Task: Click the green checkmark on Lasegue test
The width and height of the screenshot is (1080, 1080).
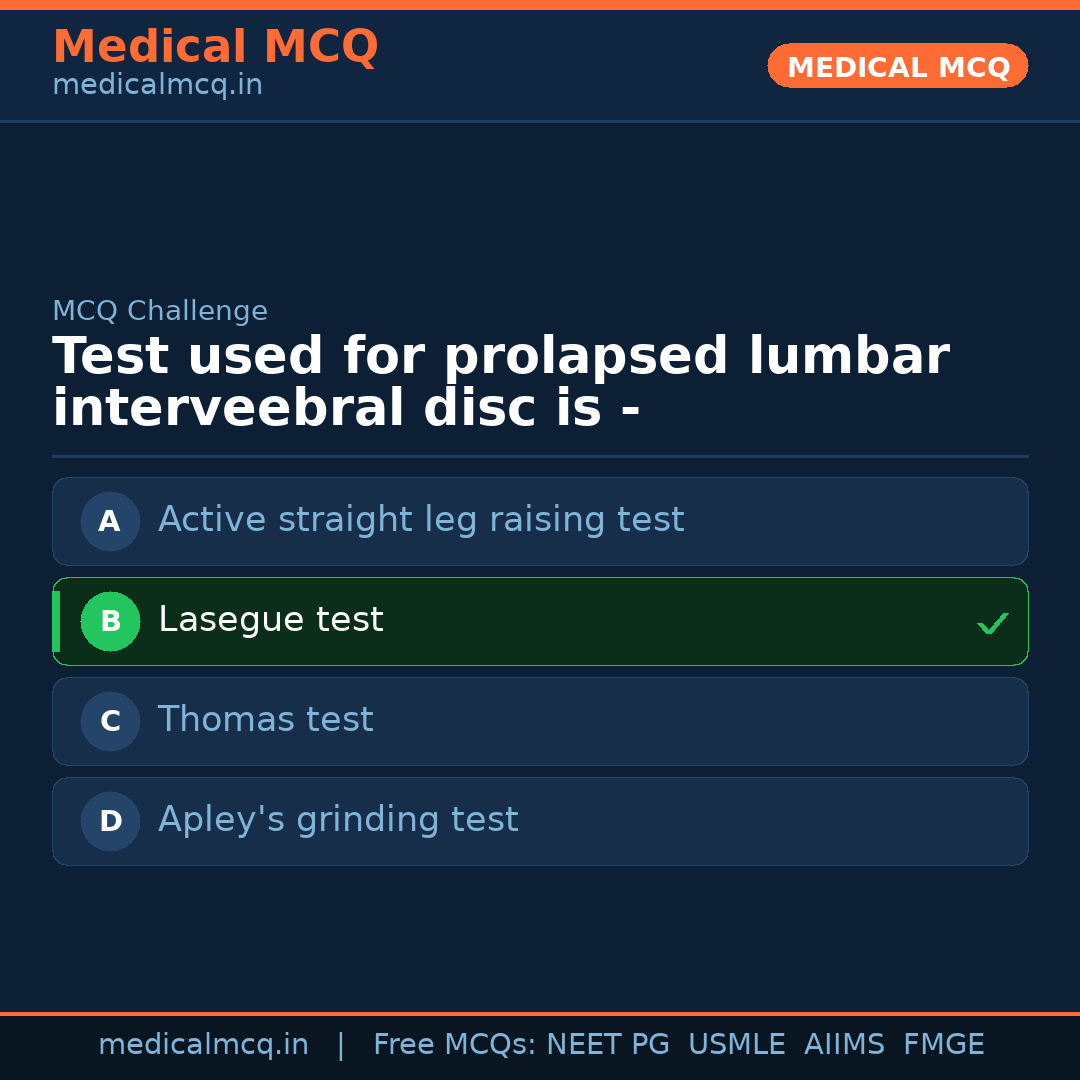Action: point(992,623)
